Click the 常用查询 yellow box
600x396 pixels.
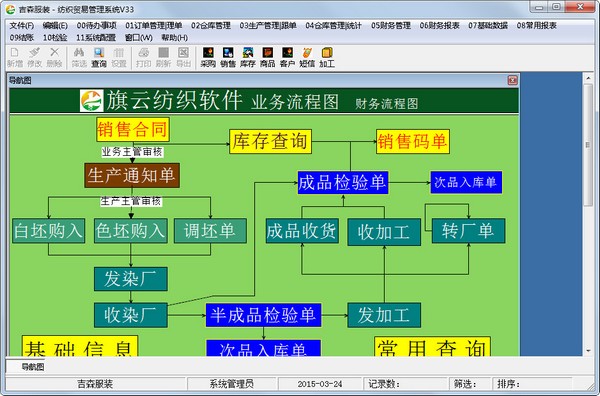pos(432,347)
